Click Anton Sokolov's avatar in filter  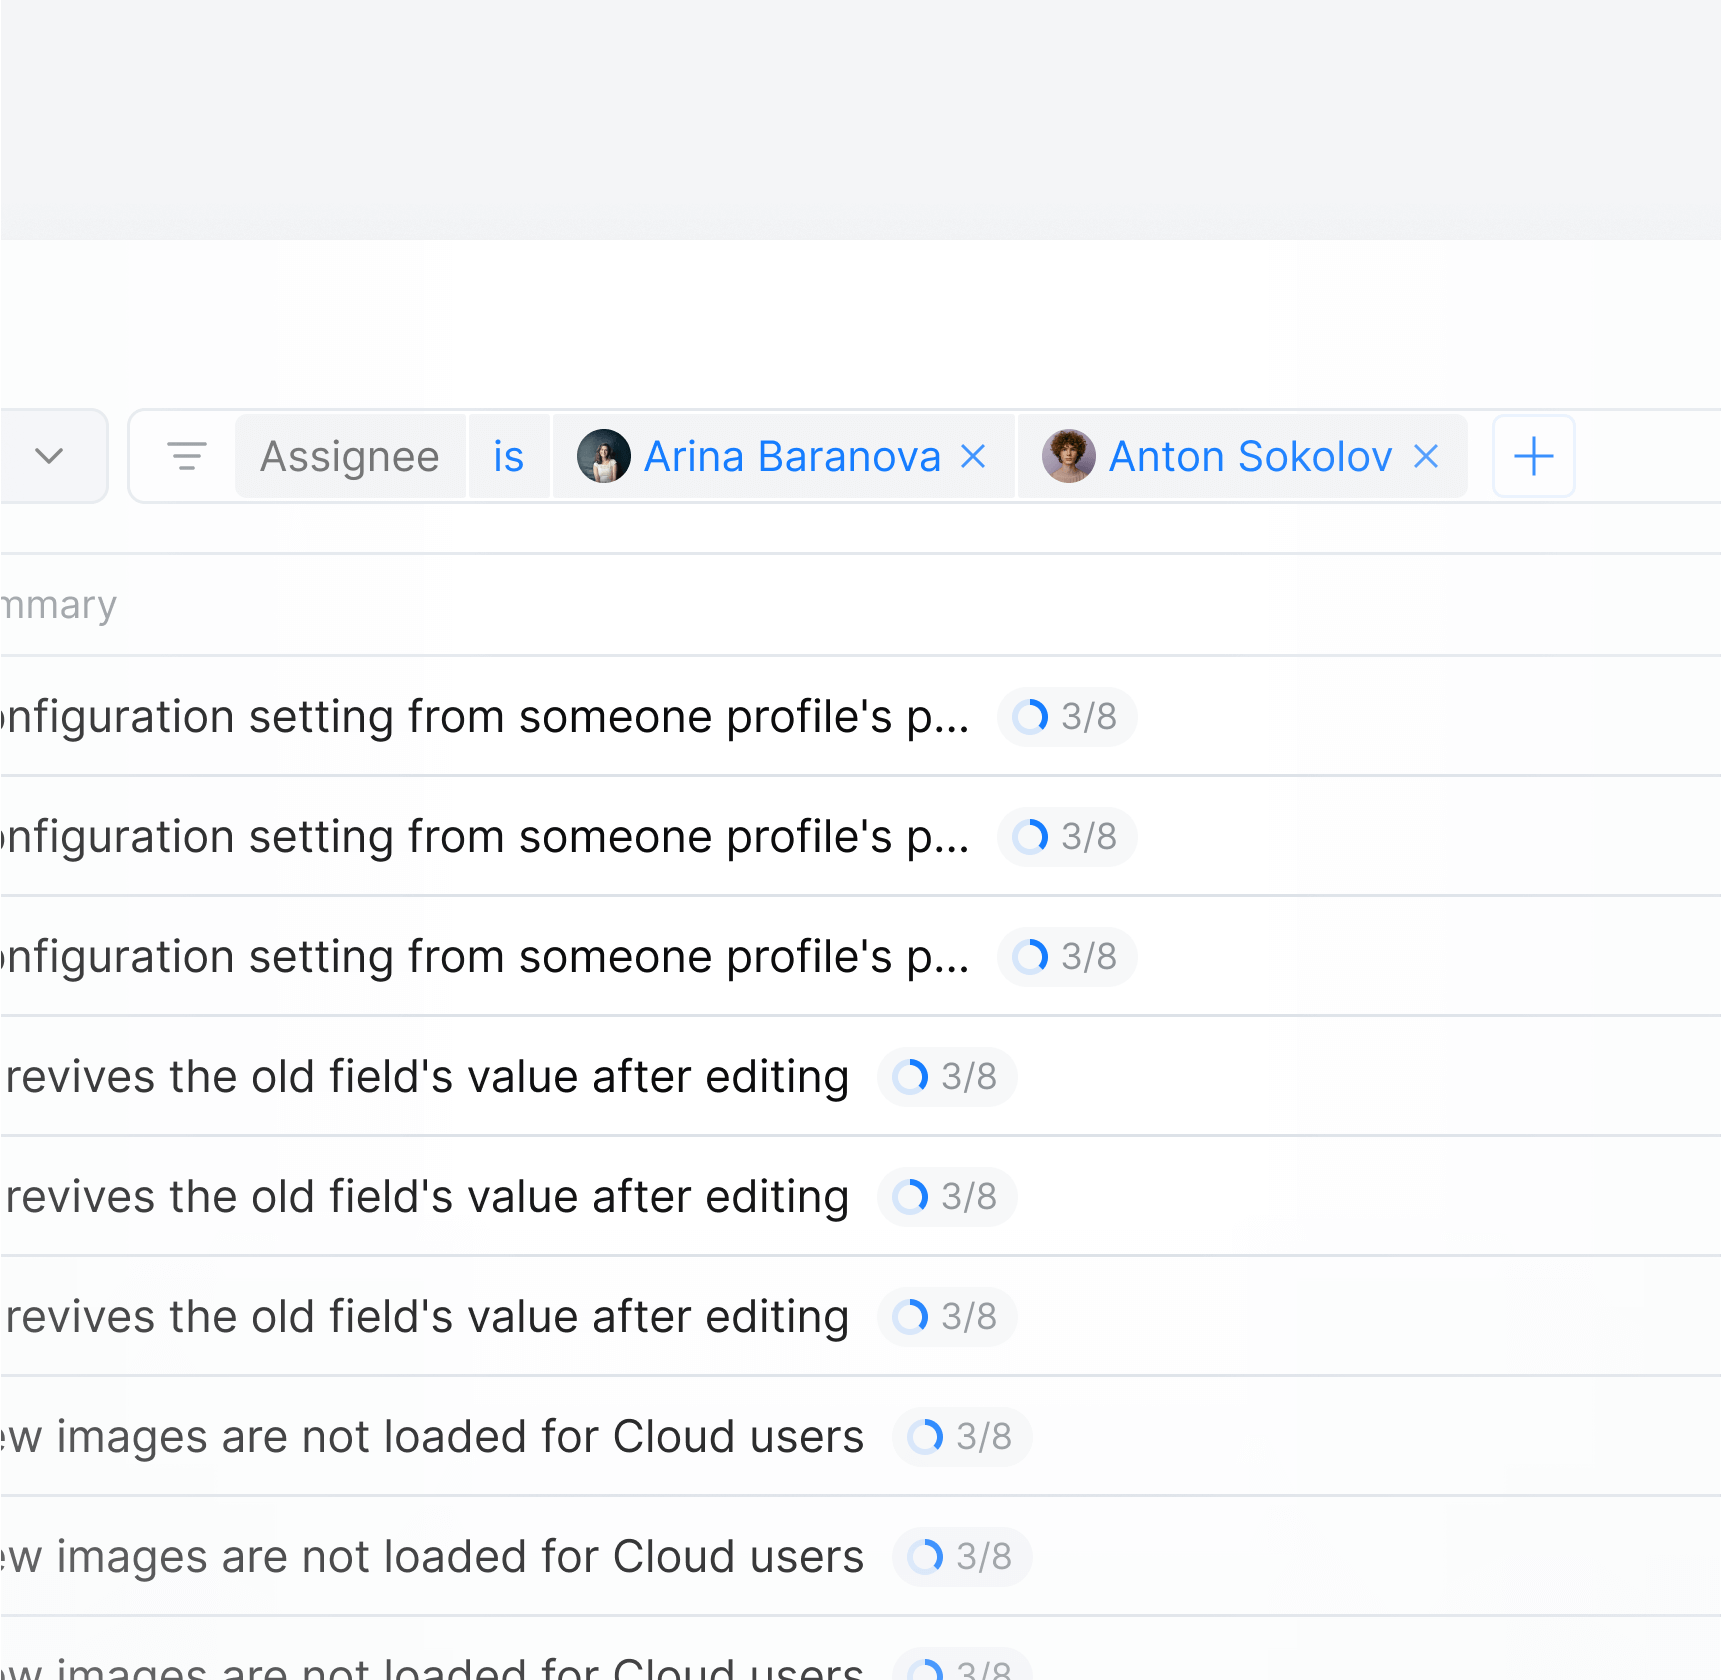(x=1068, y=457)
